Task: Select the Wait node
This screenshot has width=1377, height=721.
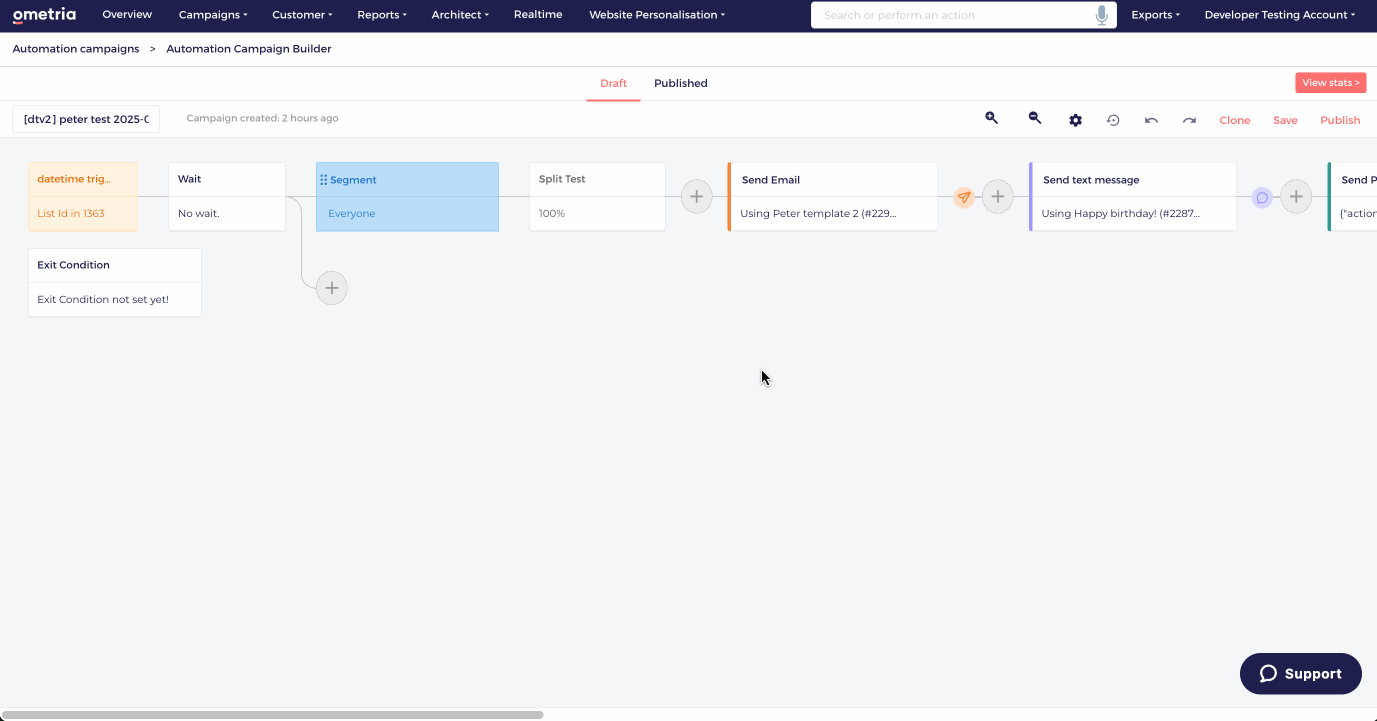Action: [x=227, y=197]
